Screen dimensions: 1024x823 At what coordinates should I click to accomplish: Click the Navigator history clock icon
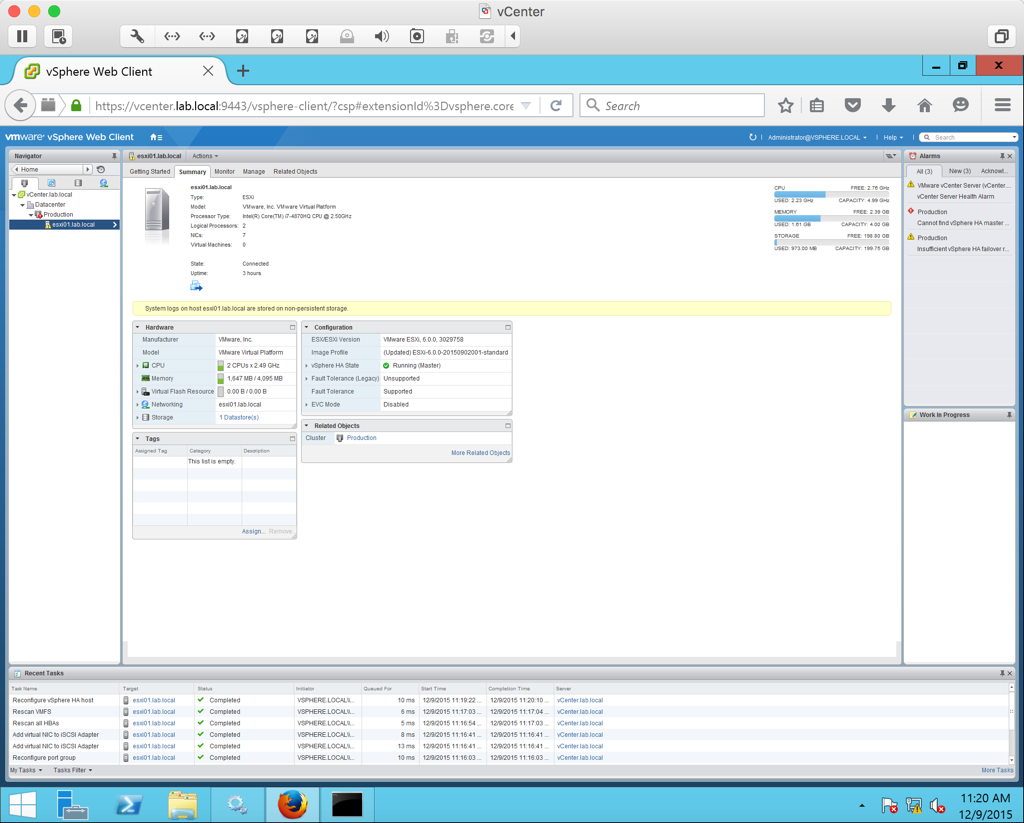pyautogui.click(x=101, y=170)
